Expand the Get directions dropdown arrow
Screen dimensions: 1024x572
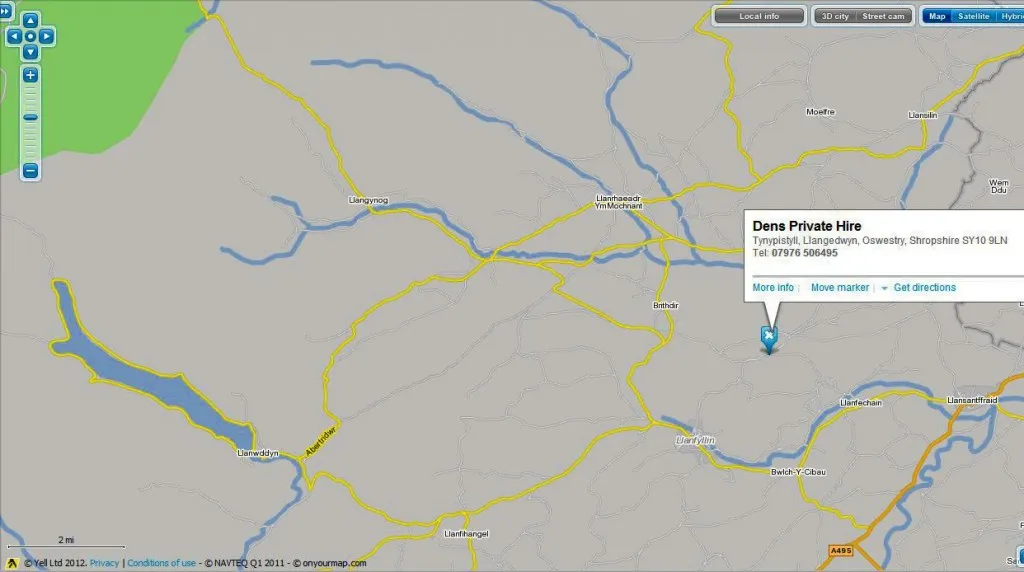coord(884,288)
